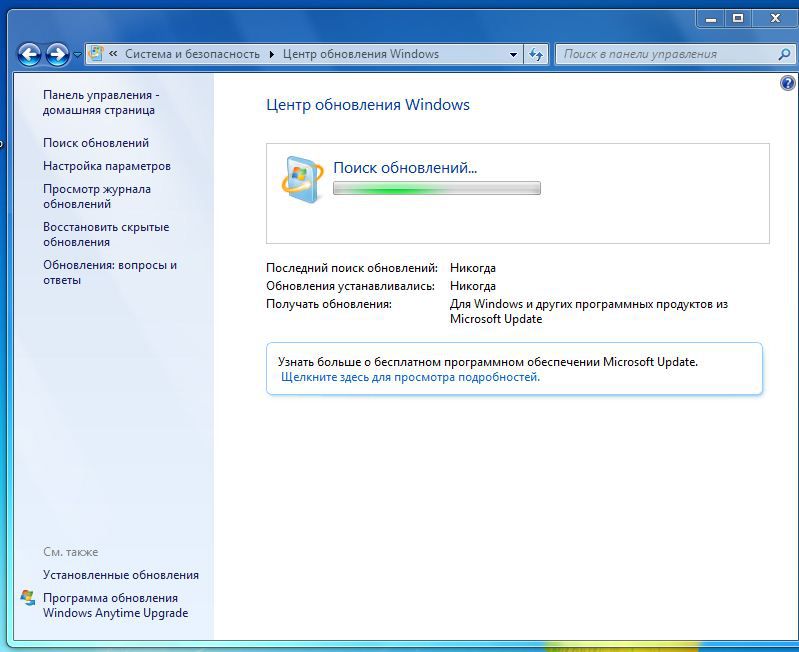Screen dimensions: 799x652
Task: Select 'Центр обновления Windows' breadcrumb
Action: [361, 54]
